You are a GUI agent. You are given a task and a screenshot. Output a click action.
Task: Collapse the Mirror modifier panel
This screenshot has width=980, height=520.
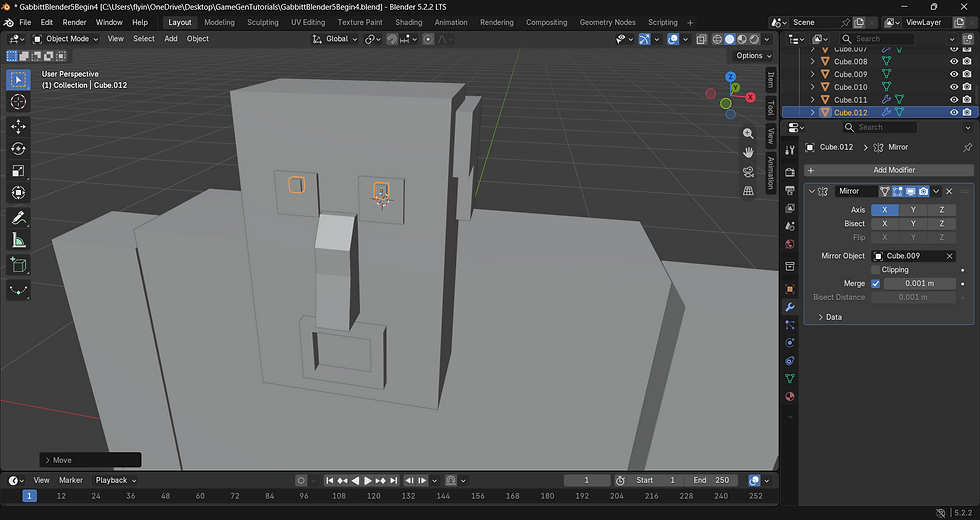point(812,191)
